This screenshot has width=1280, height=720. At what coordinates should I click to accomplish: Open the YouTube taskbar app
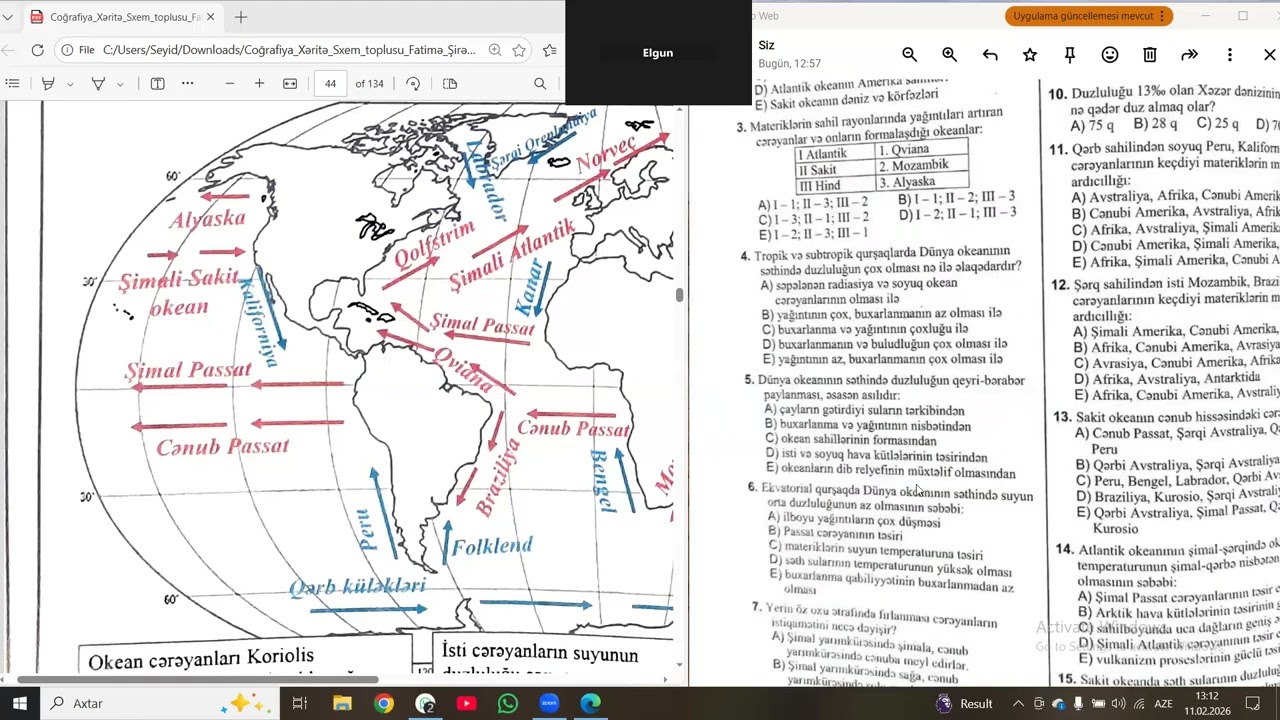pyautogui.click(x=466, y=703)
